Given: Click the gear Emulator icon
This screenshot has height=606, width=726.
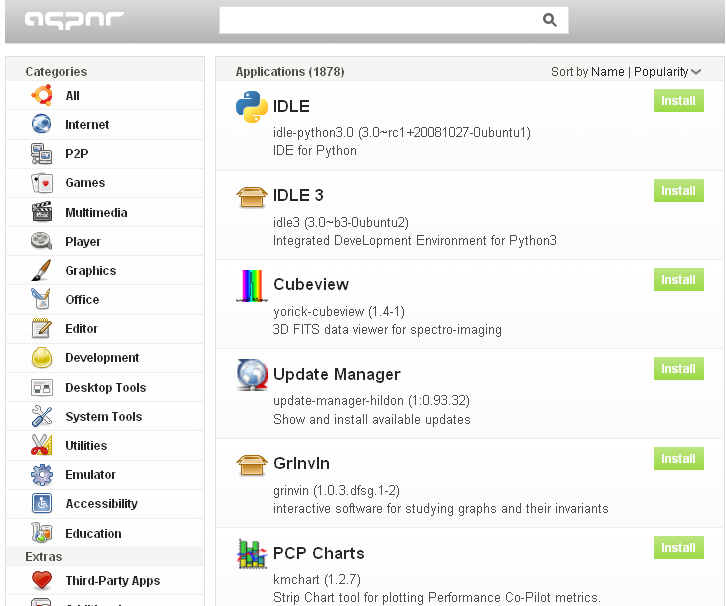Looking at the screenshot, I should 42,475.
